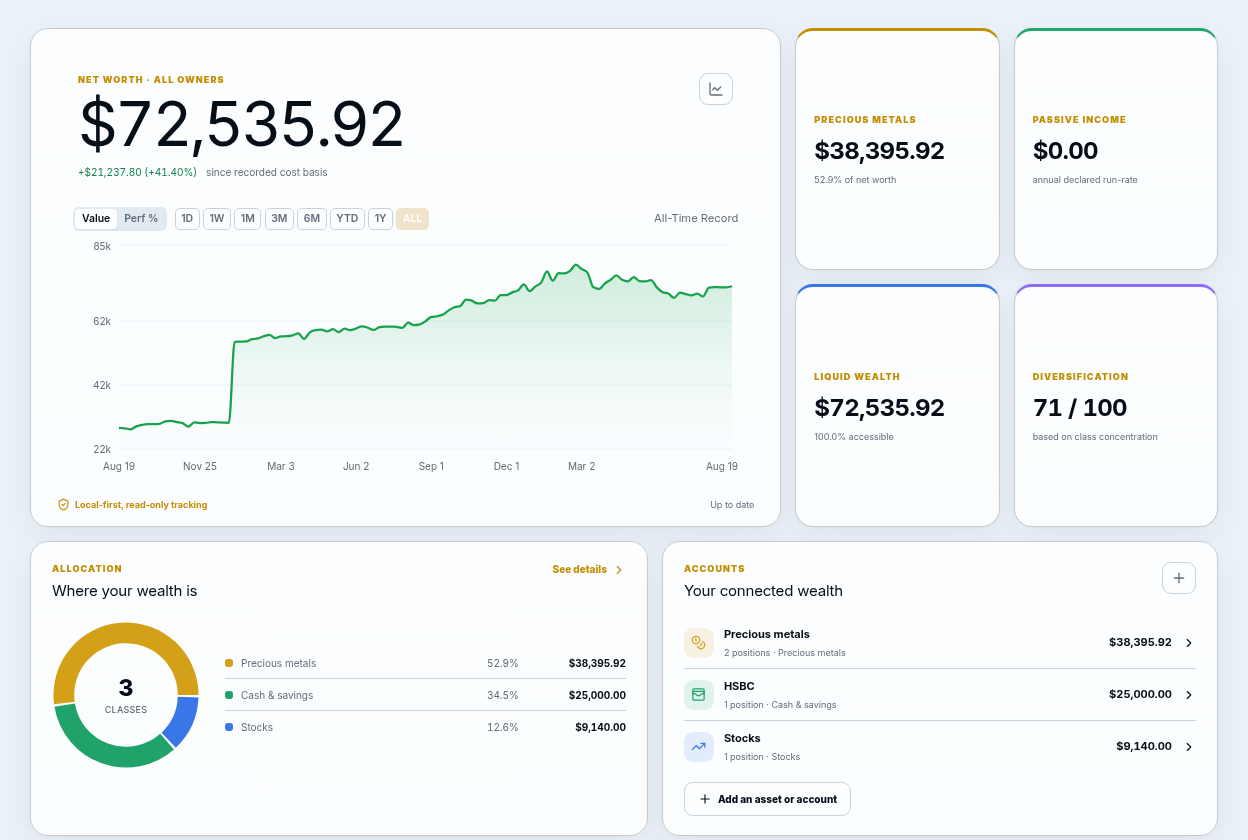This screenshot has width=1248, height=840.
Task: Click the +$21,237.80 (+41.40%) gain text
Action: coord(138,172)
